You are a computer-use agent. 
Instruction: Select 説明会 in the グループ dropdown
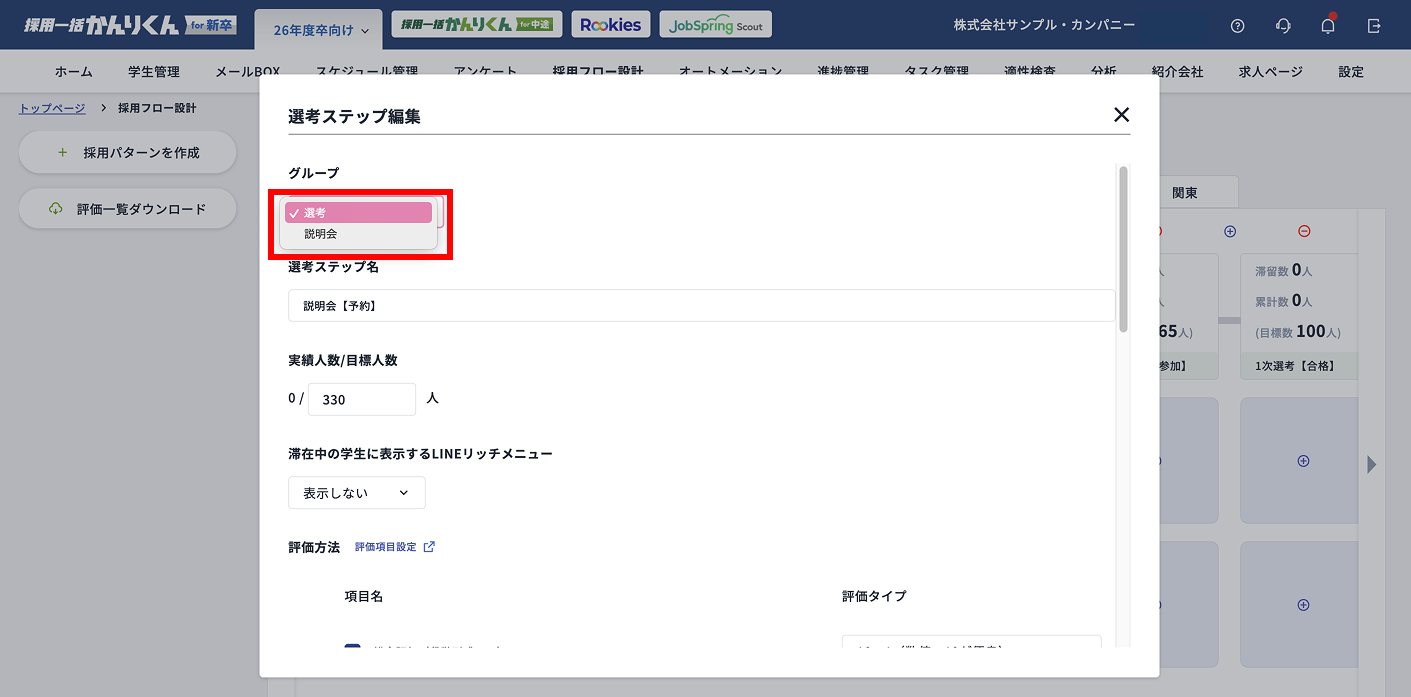(x=320, y=235)
